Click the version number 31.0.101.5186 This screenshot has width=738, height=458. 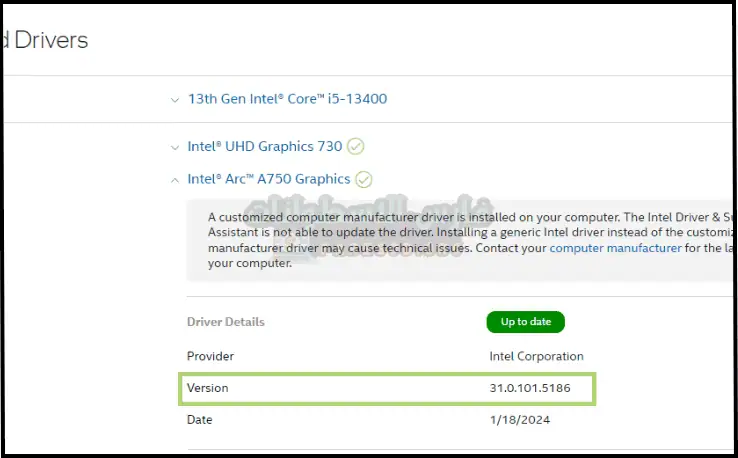point(530,388)
